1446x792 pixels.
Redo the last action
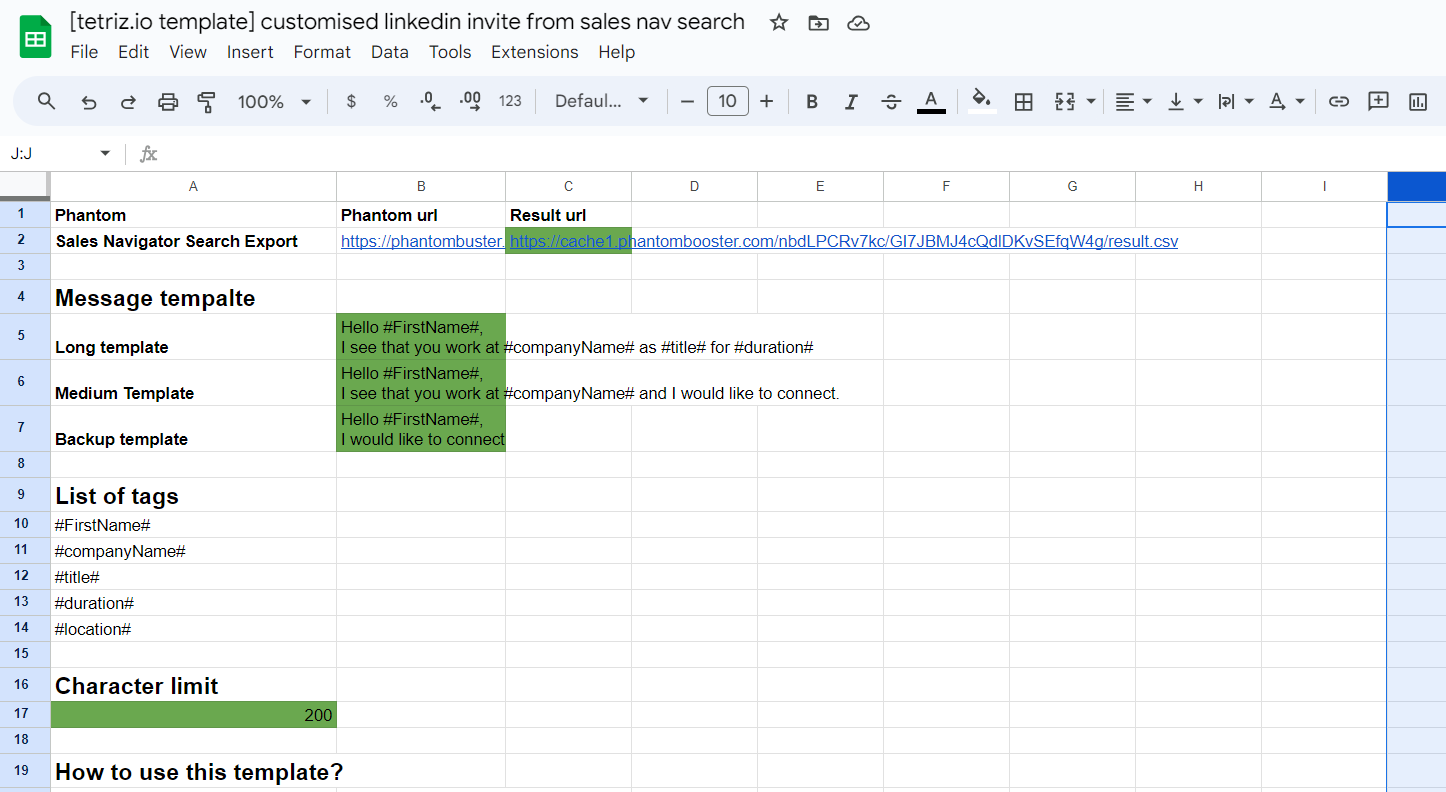tap(128, 101)
